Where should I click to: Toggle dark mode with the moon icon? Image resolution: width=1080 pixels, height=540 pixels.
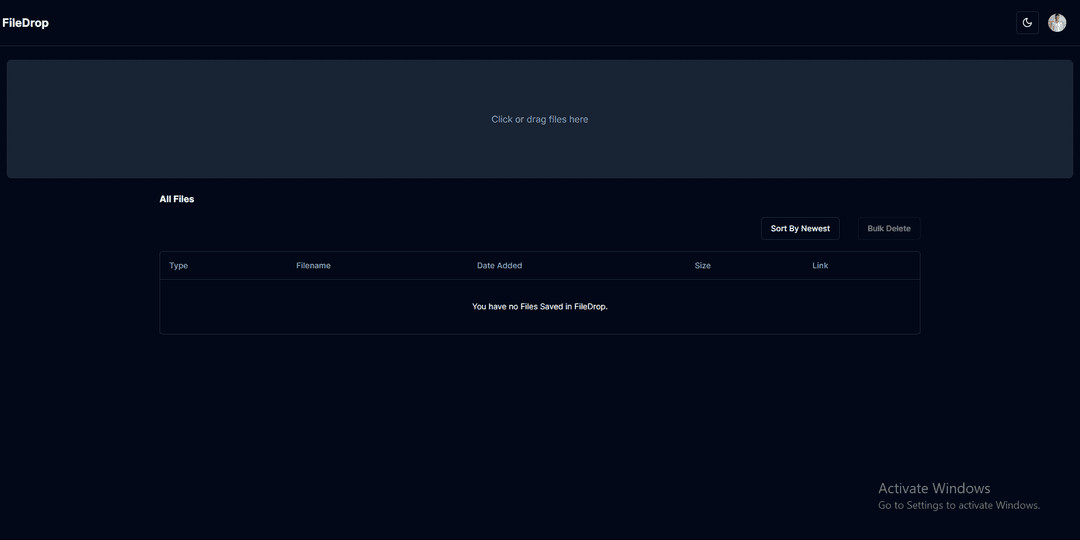pos(1027,23)
